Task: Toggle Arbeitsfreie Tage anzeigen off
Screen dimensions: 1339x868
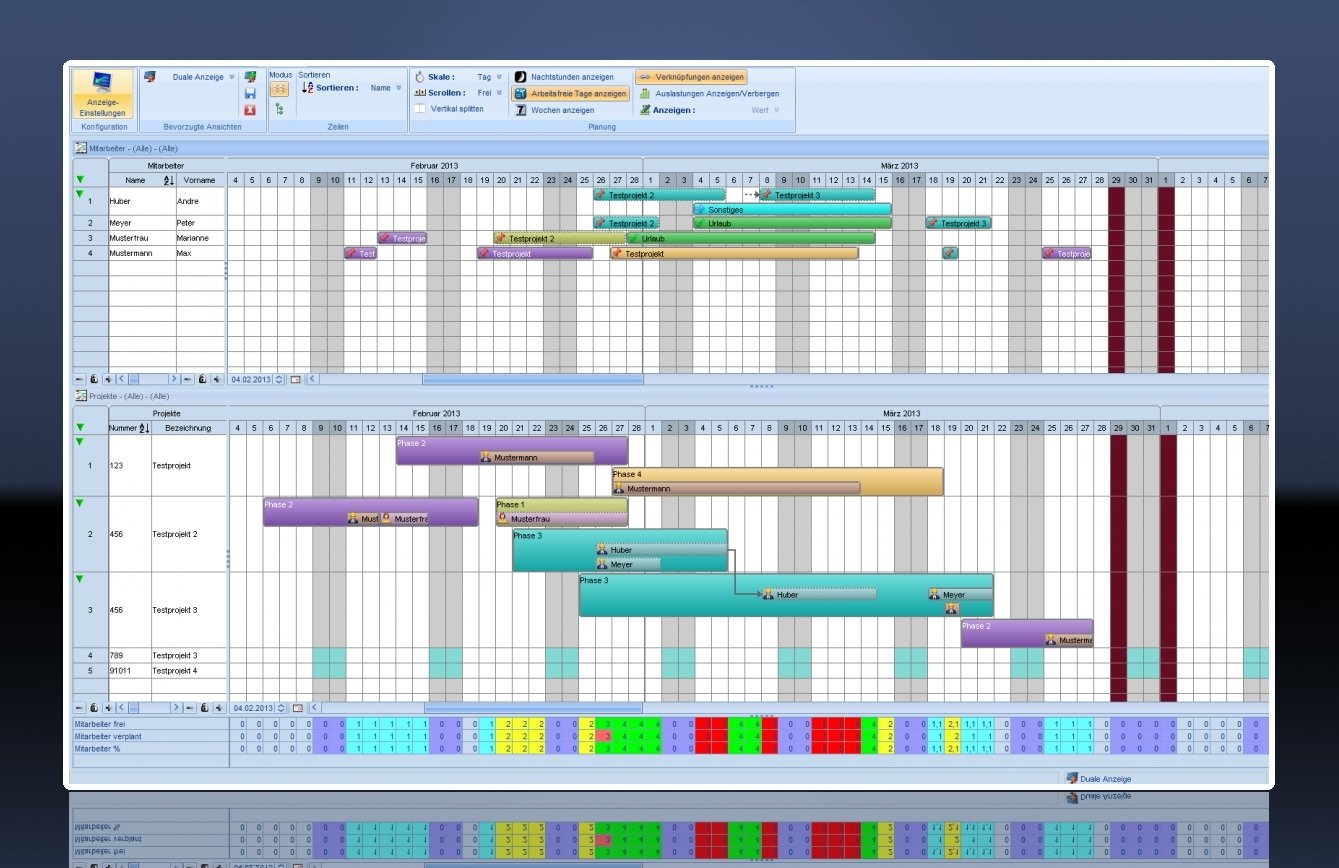Action: (x=571, y=93)
